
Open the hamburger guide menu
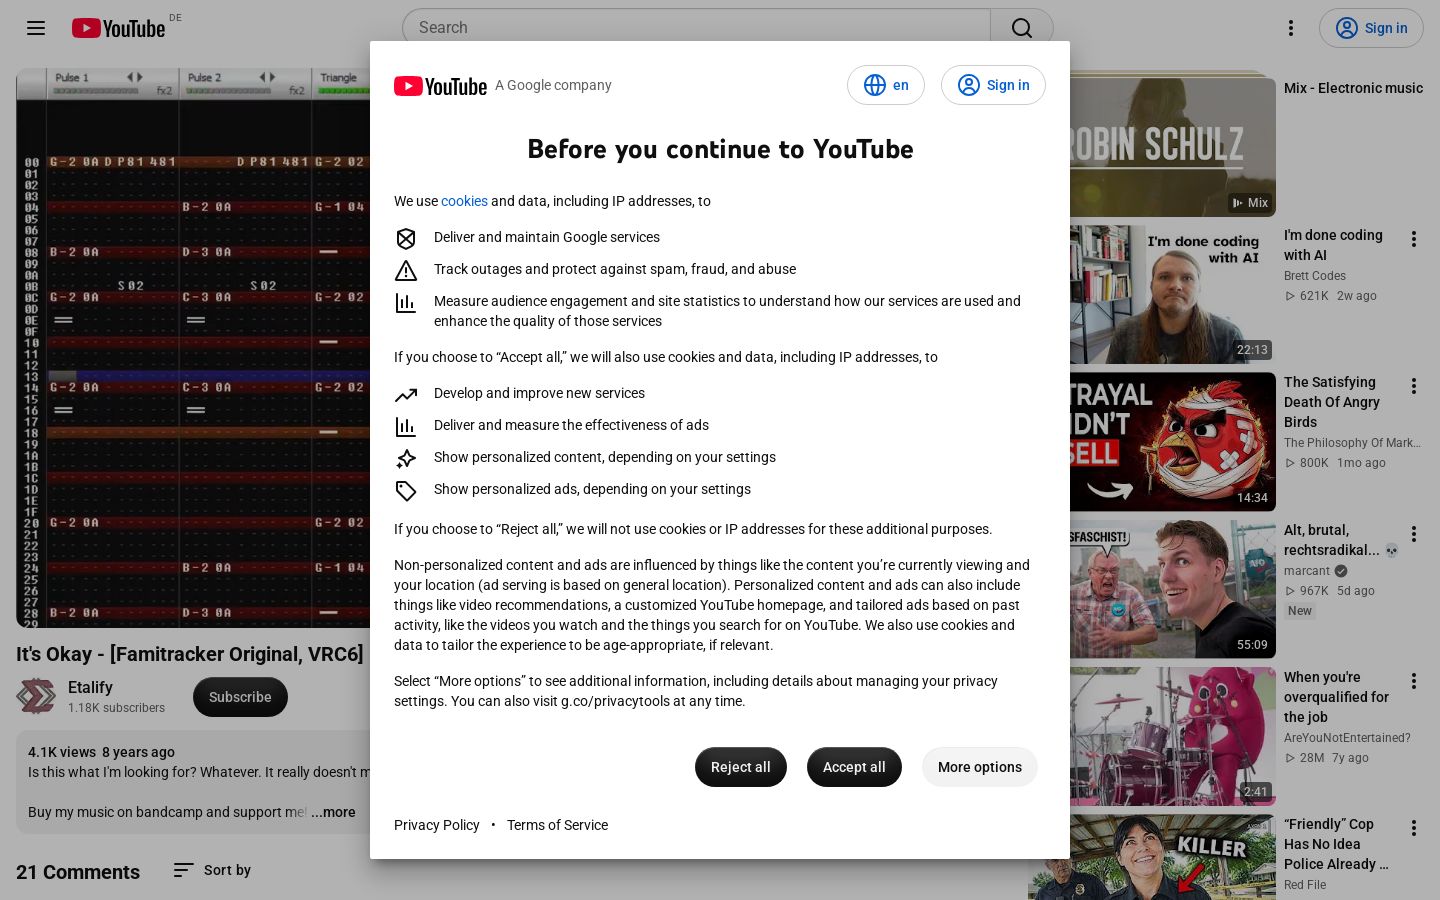36,28
